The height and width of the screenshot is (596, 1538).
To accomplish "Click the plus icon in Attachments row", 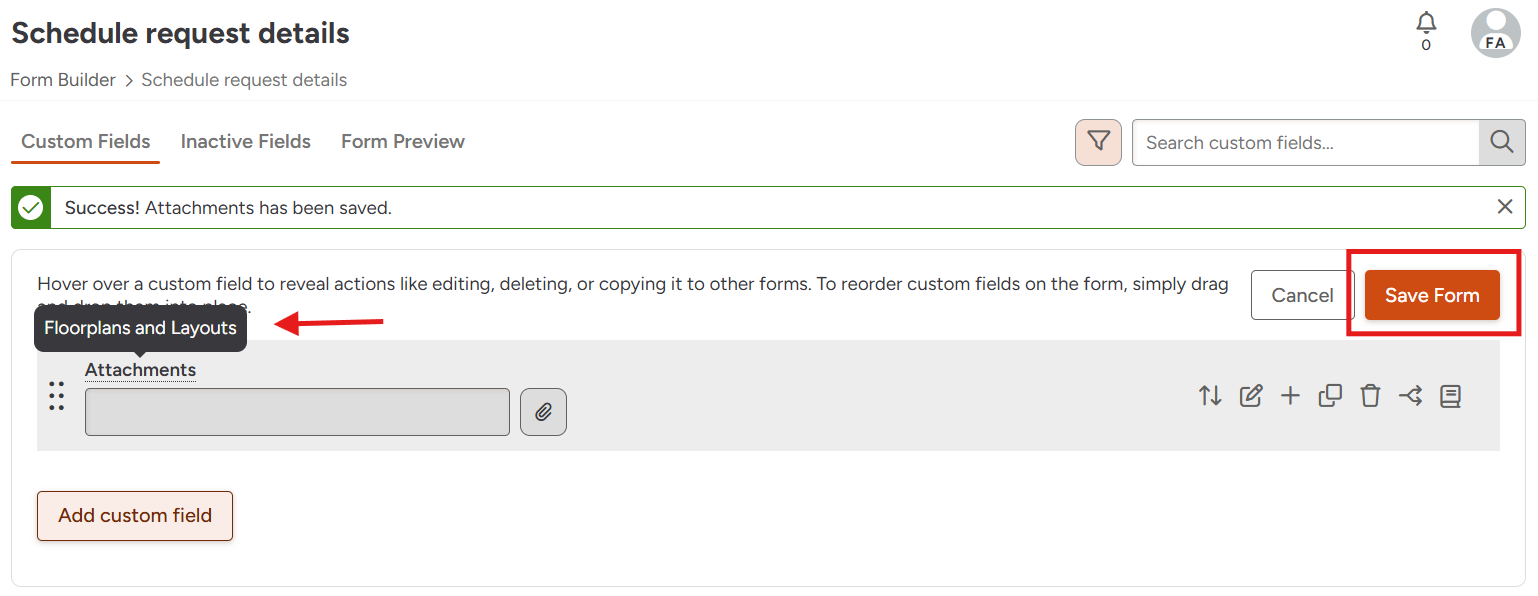I will (1290, 396).
